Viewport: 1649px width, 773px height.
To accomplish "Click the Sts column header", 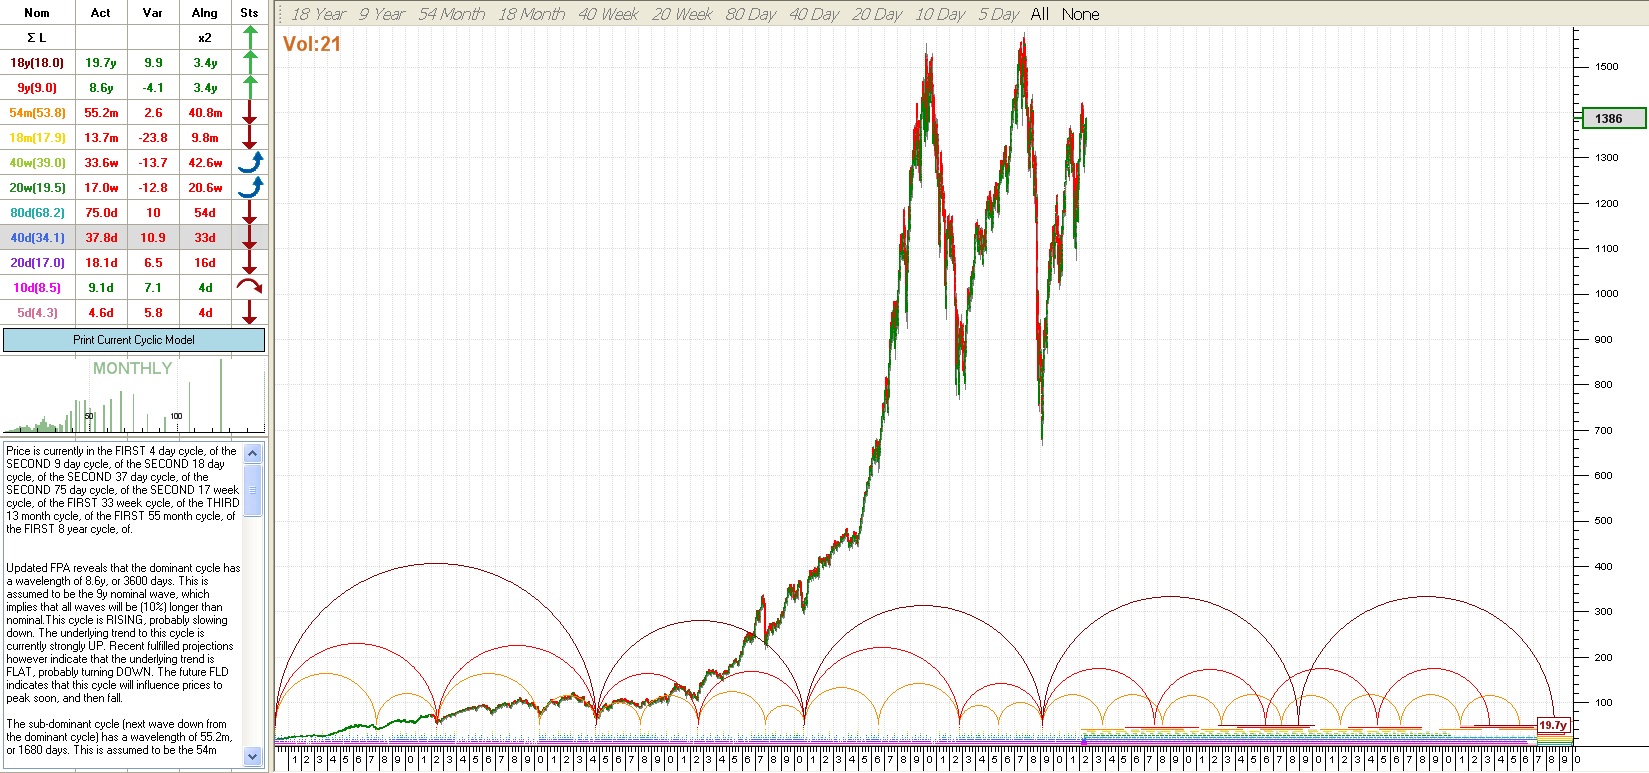I will tap(250, 13).
